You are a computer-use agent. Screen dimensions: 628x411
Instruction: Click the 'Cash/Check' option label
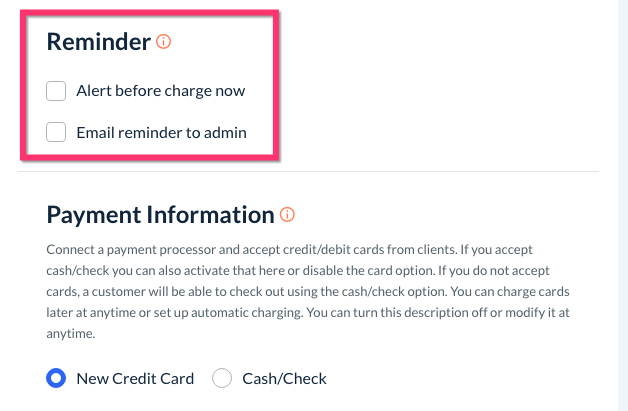[284, 378]
